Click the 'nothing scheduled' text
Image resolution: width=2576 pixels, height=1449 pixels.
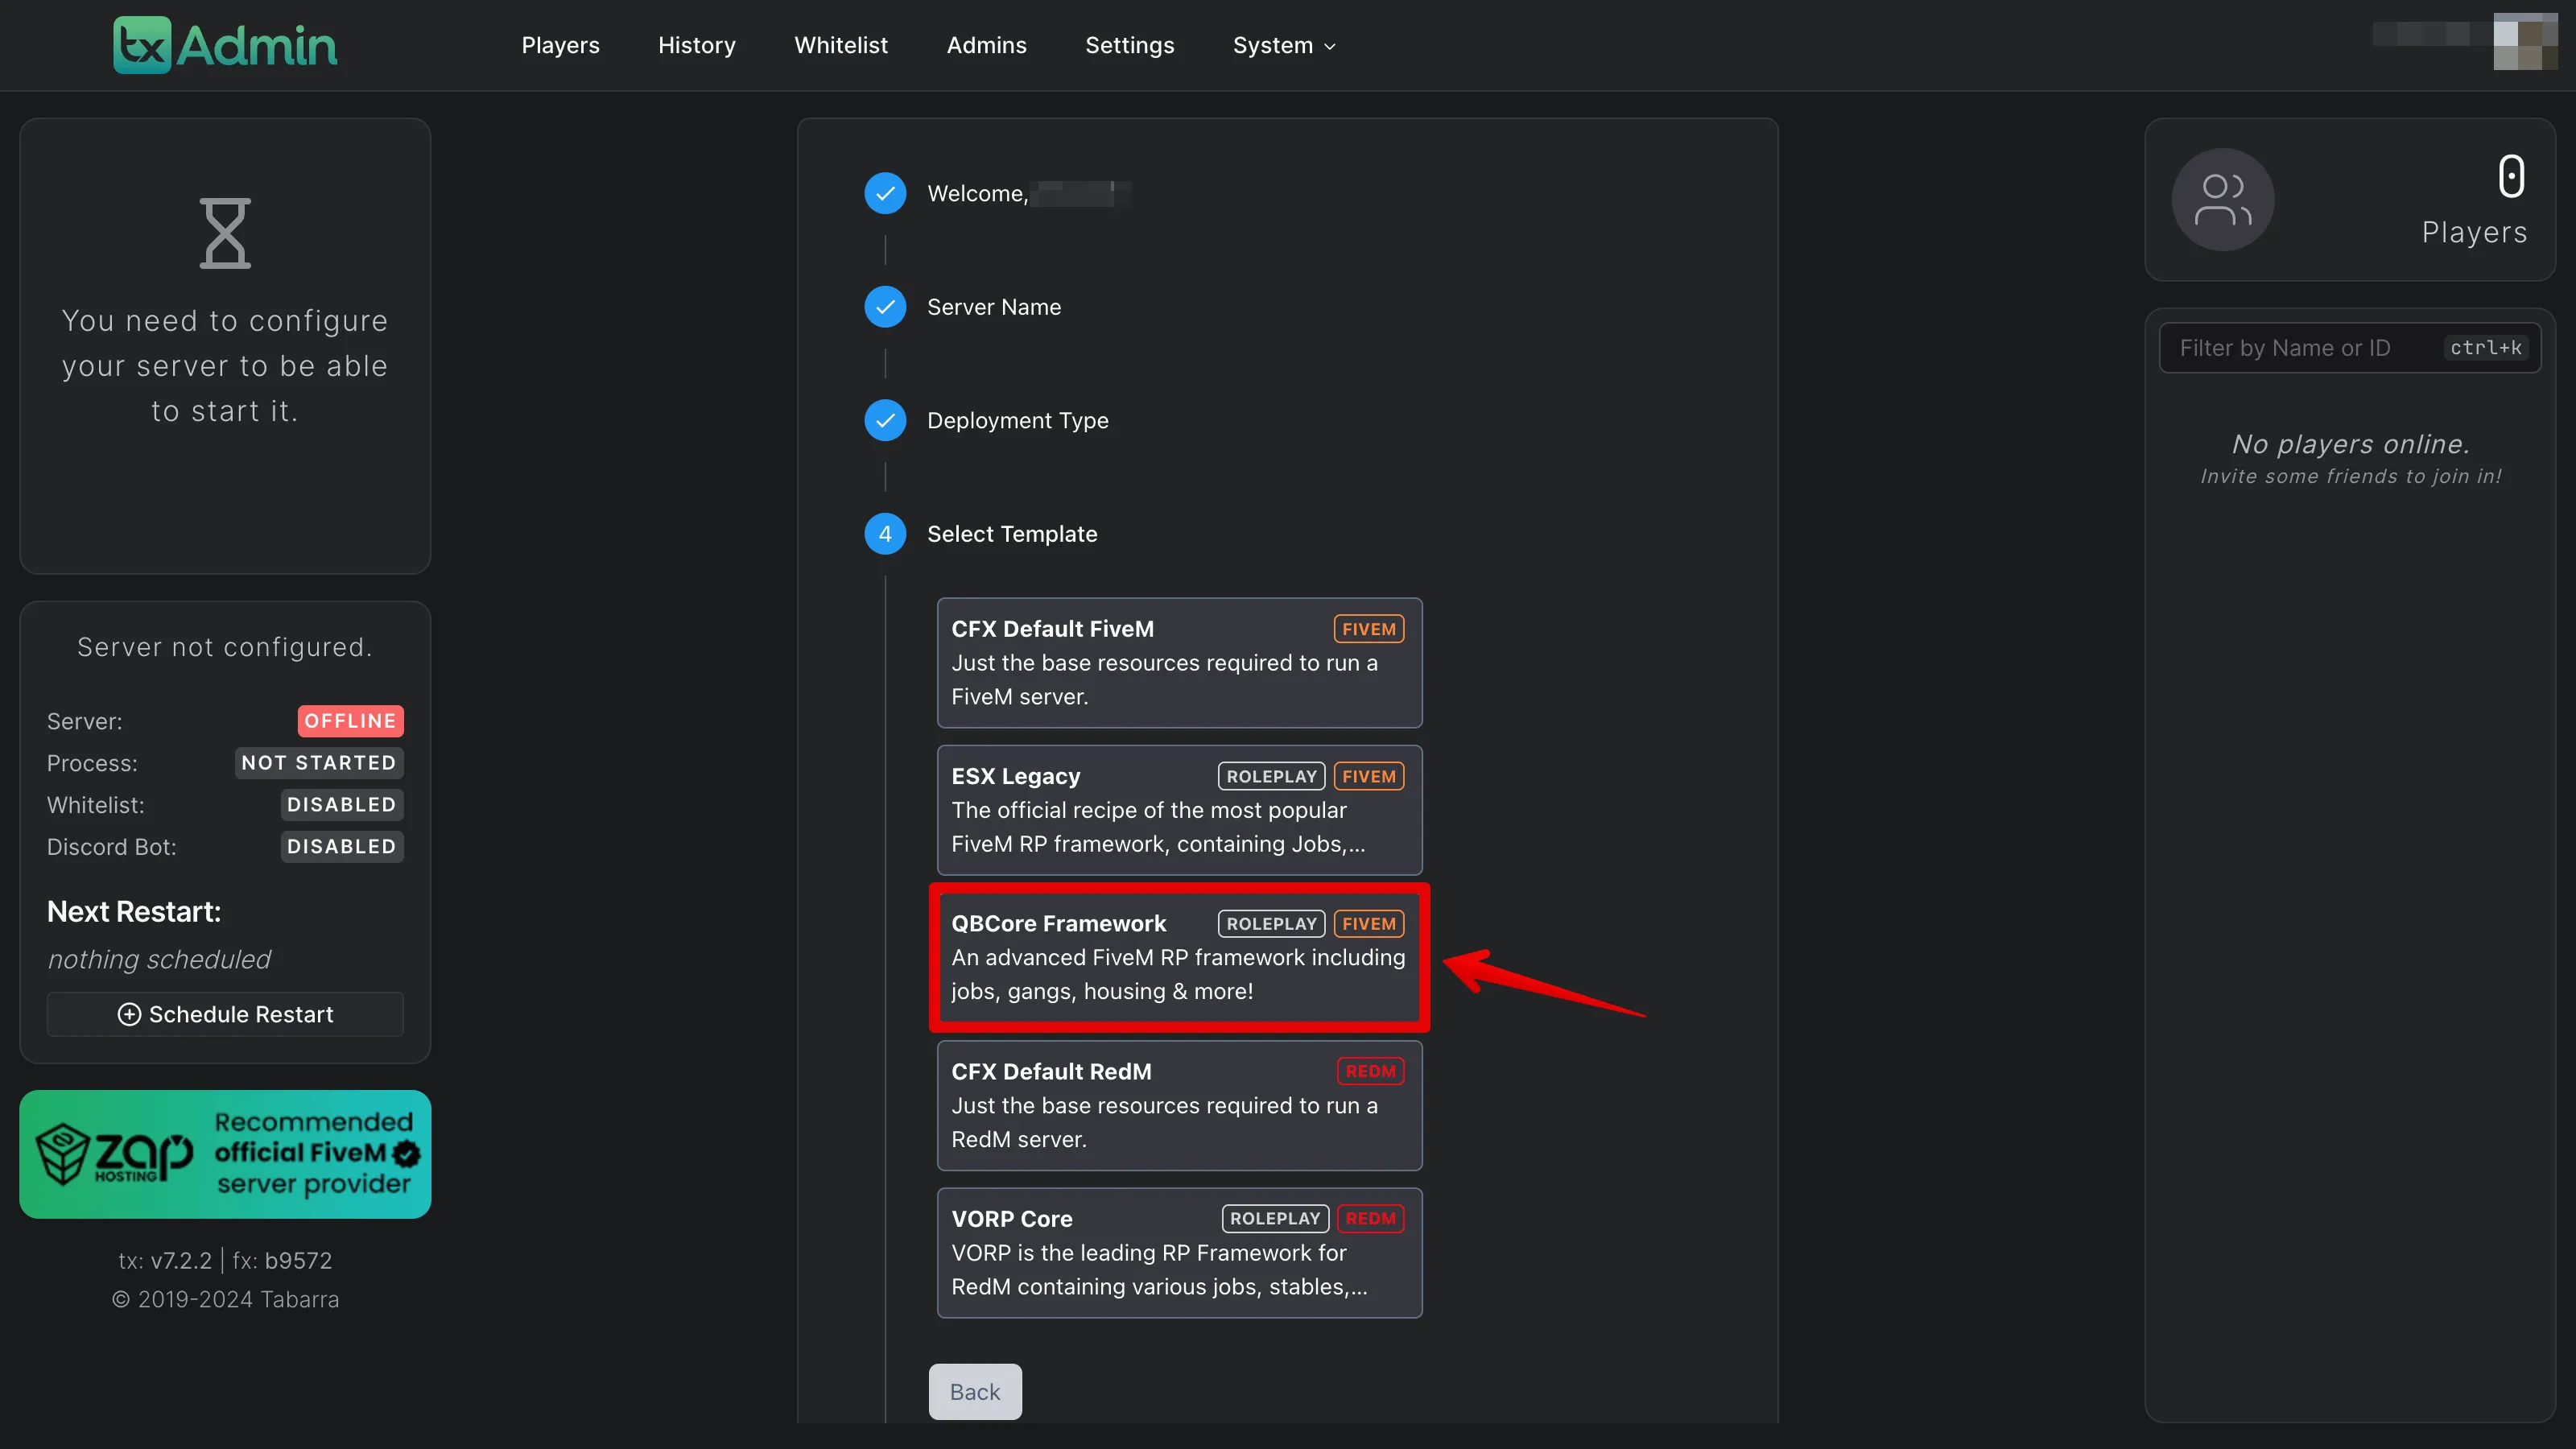[159, 959]
